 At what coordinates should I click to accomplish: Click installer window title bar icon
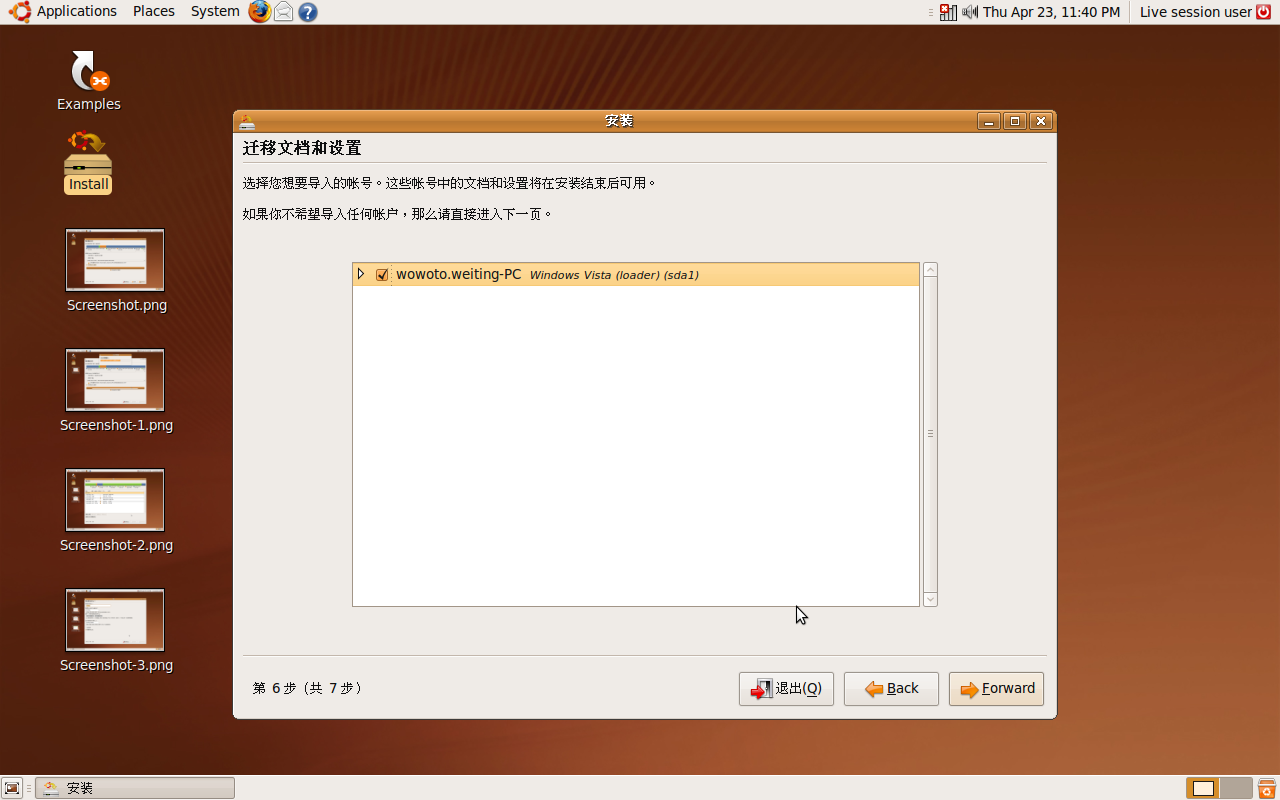click(x=247, y=121)
